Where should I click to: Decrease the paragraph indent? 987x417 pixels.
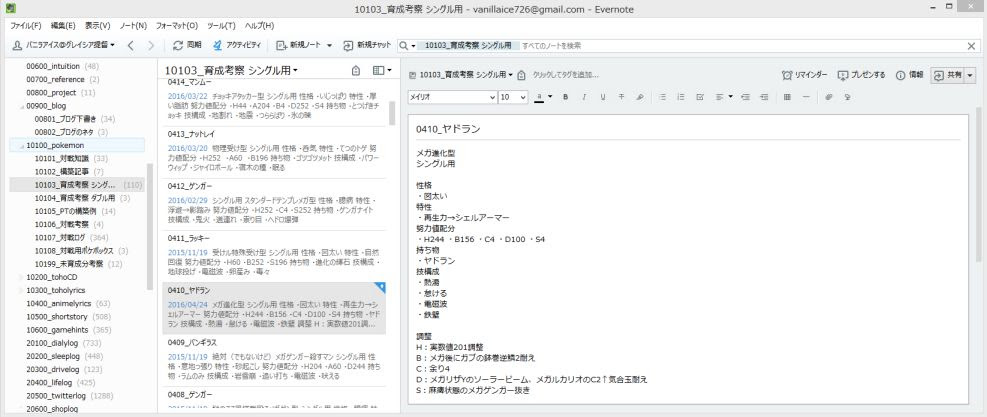tap(764, 97)
